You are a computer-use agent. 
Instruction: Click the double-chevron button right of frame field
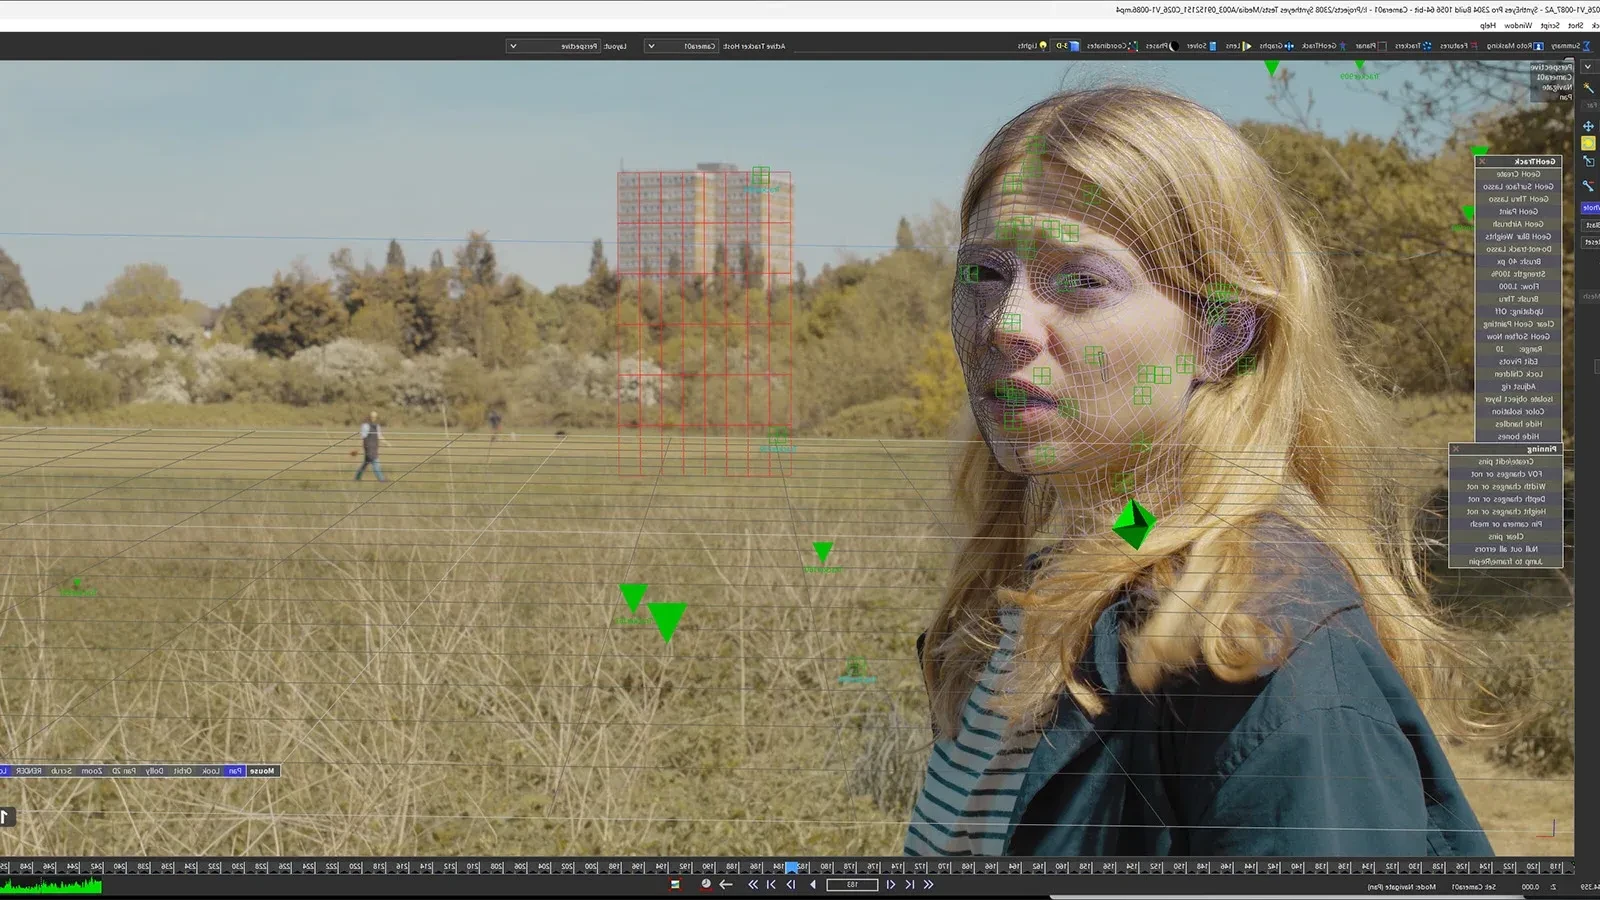[x=928, y=884]
